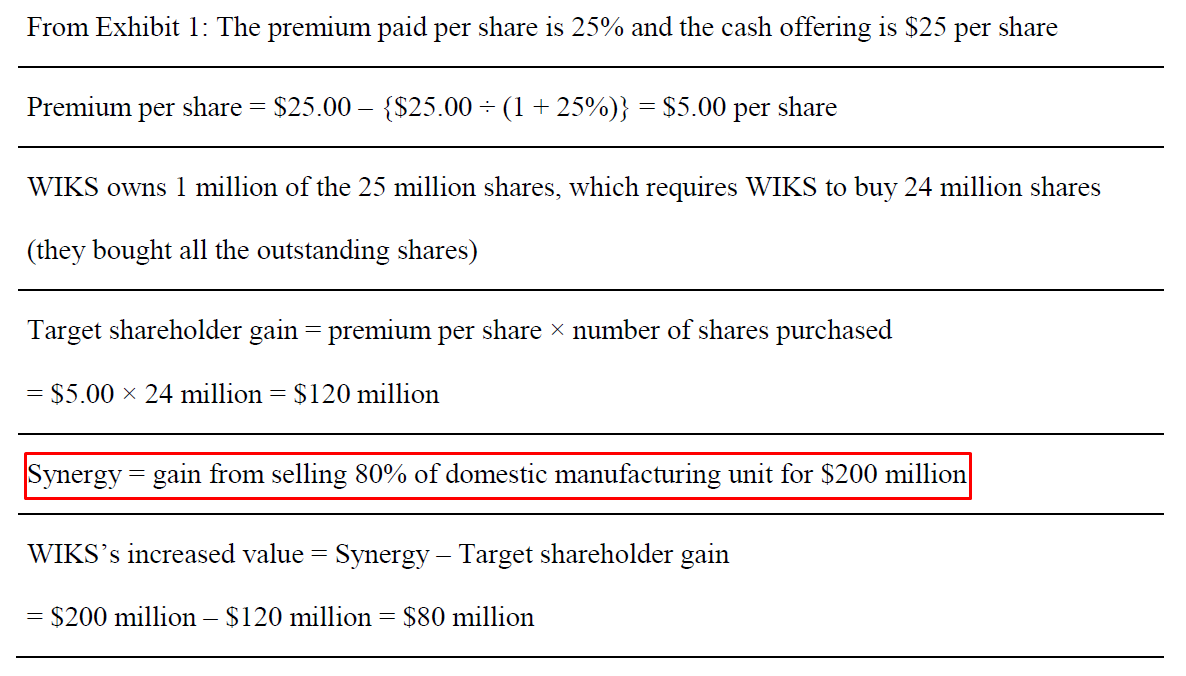
Task: Click the line starting "WIKS owns 1 million"
Action: point(563,187)
